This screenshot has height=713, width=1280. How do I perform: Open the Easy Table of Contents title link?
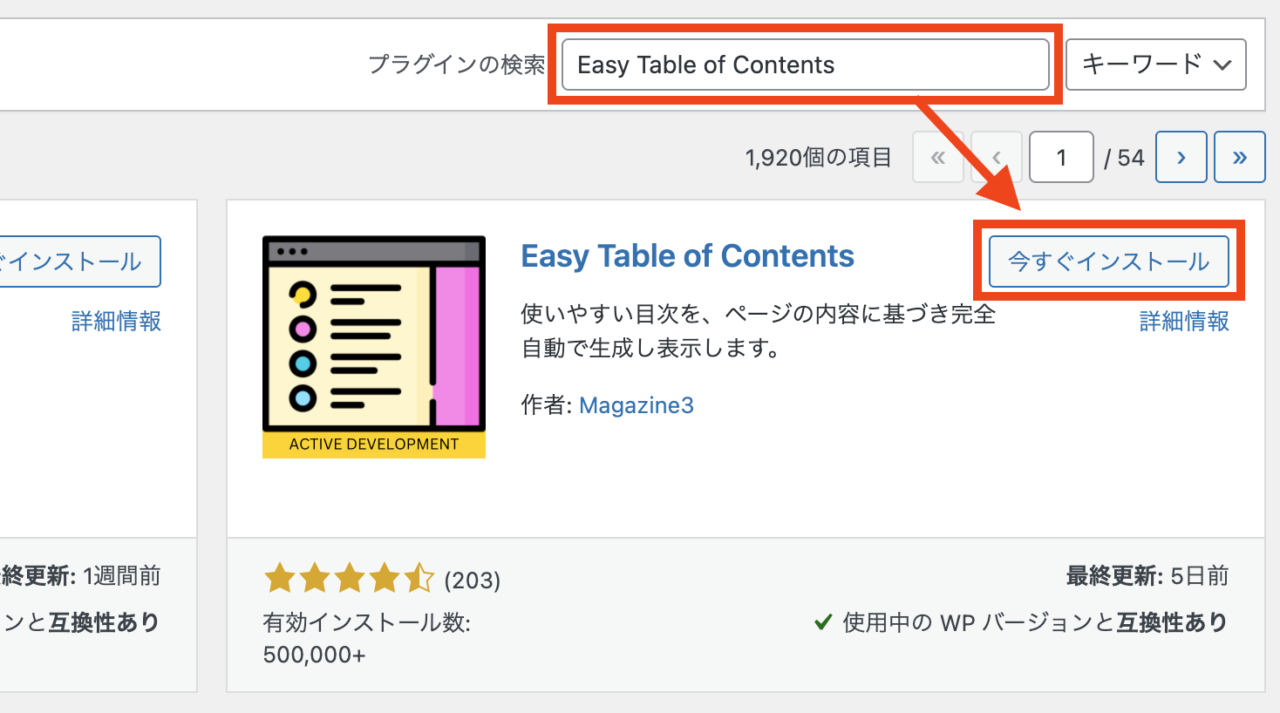click(x=688, y=256)
